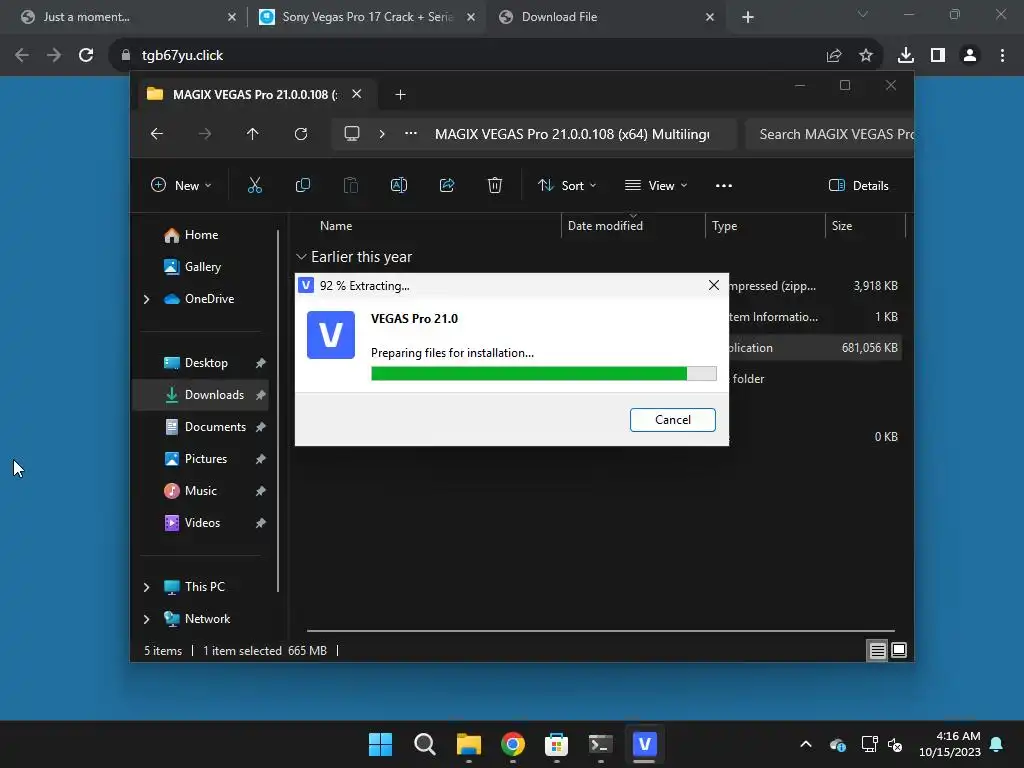This screenshot has width=1024, height=768.
Task: Click the MAGIX VEGAS Pro path in the address bar
Action: [x=572, y=134]
